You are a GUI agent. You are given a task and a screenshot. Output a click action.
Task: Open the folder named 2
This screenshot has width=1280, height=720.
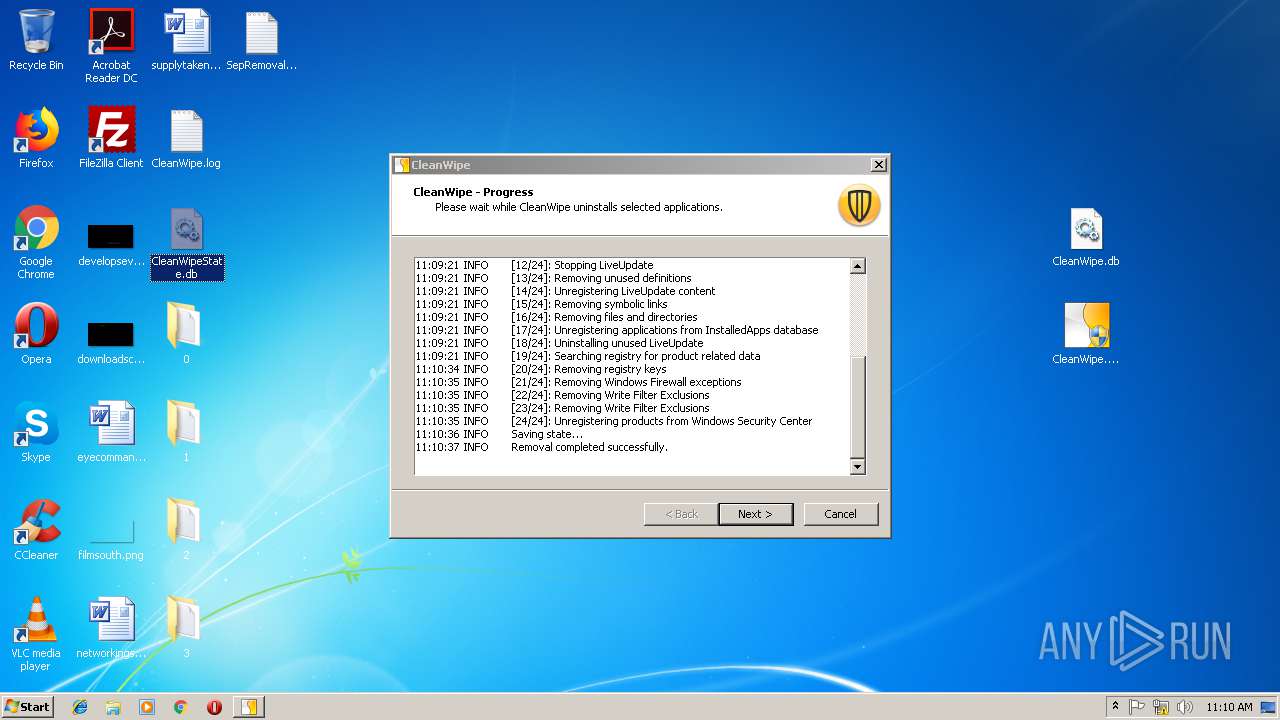pos(185,530)
